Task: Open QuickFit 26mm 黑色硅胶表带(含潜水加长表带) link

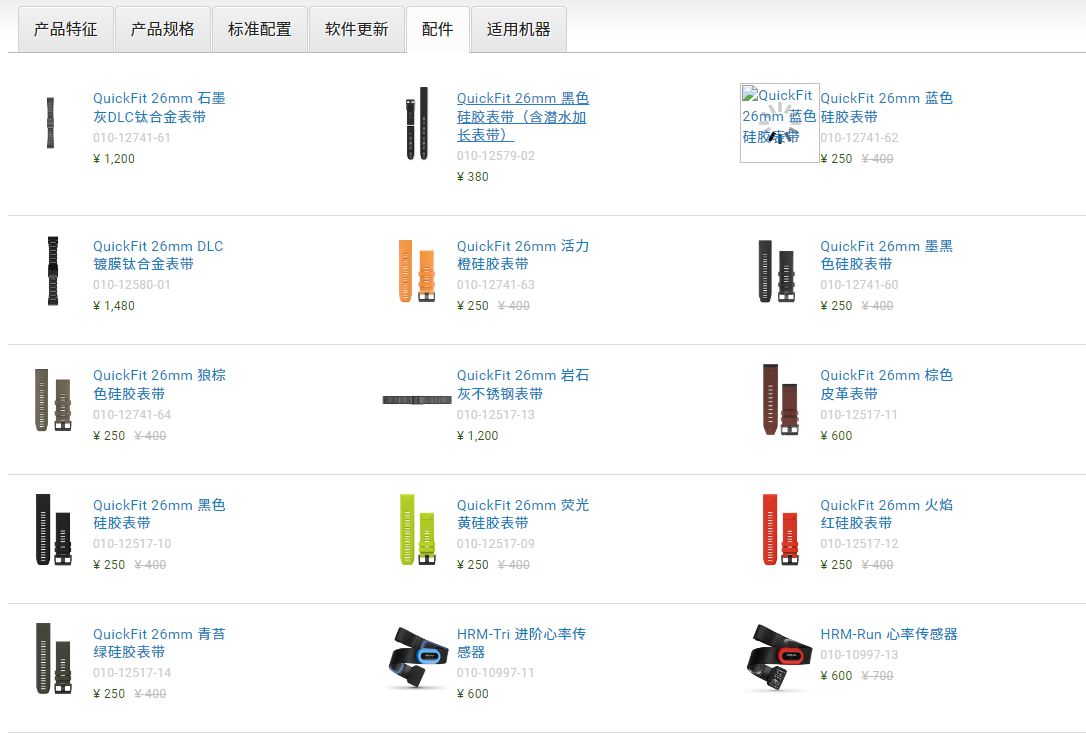Action: coord(523,116)
